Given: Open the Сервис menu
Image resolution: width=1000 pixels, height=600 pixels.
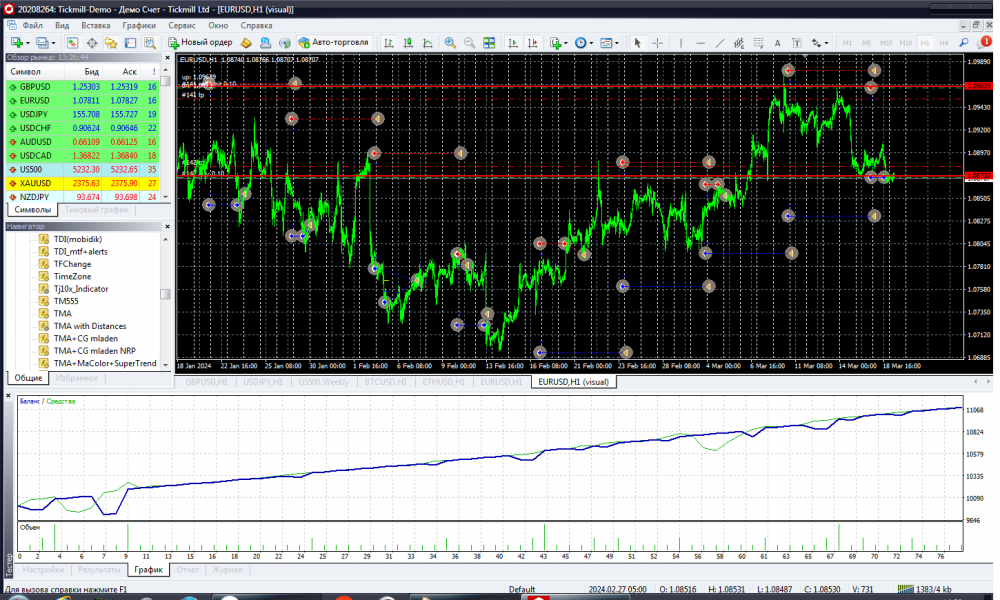Looking at the screenshot, I should pos(182,26).
